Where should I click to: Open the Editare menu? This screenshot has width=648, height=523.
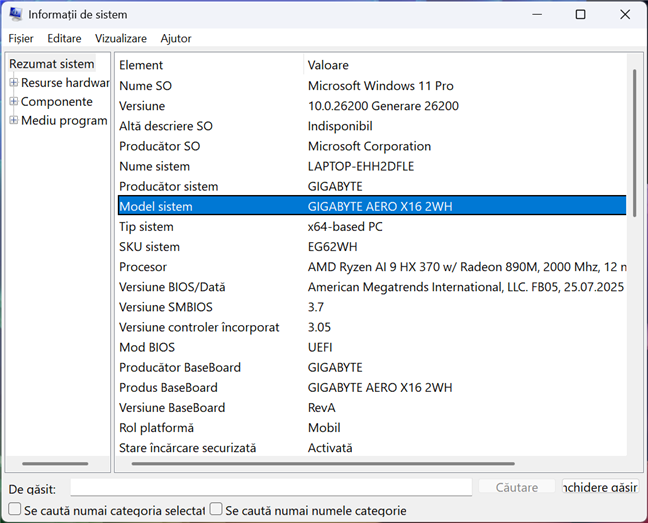(x=64, y=38)
